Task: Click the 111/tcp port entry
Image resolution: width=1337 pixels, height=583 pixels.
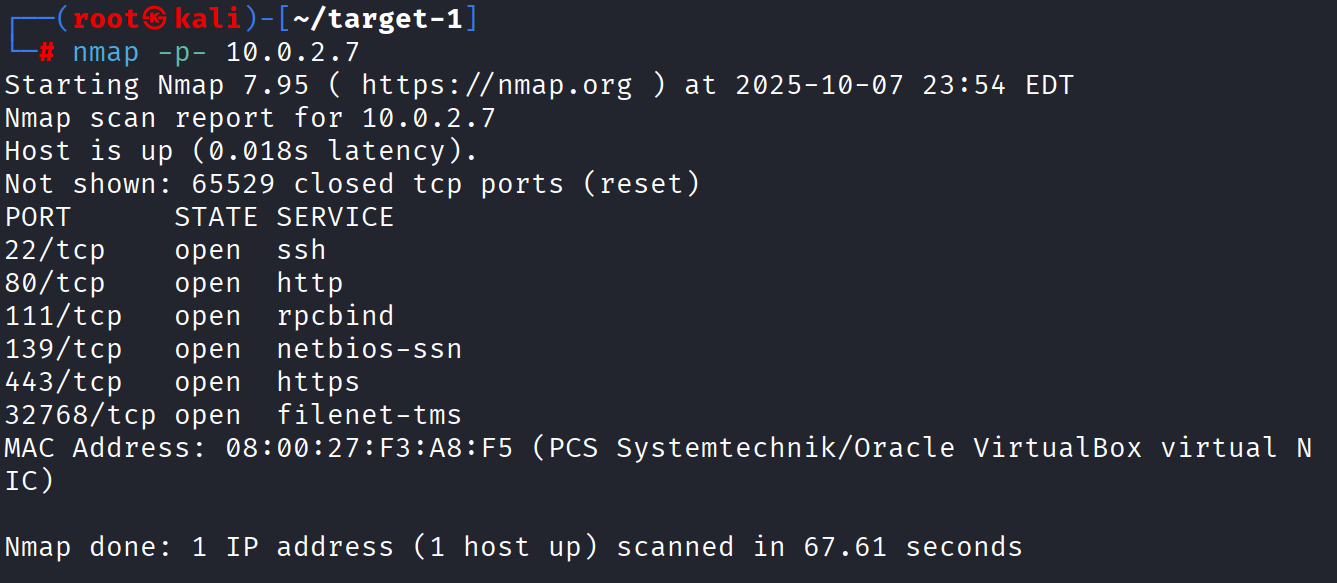Action: [63, 316]
